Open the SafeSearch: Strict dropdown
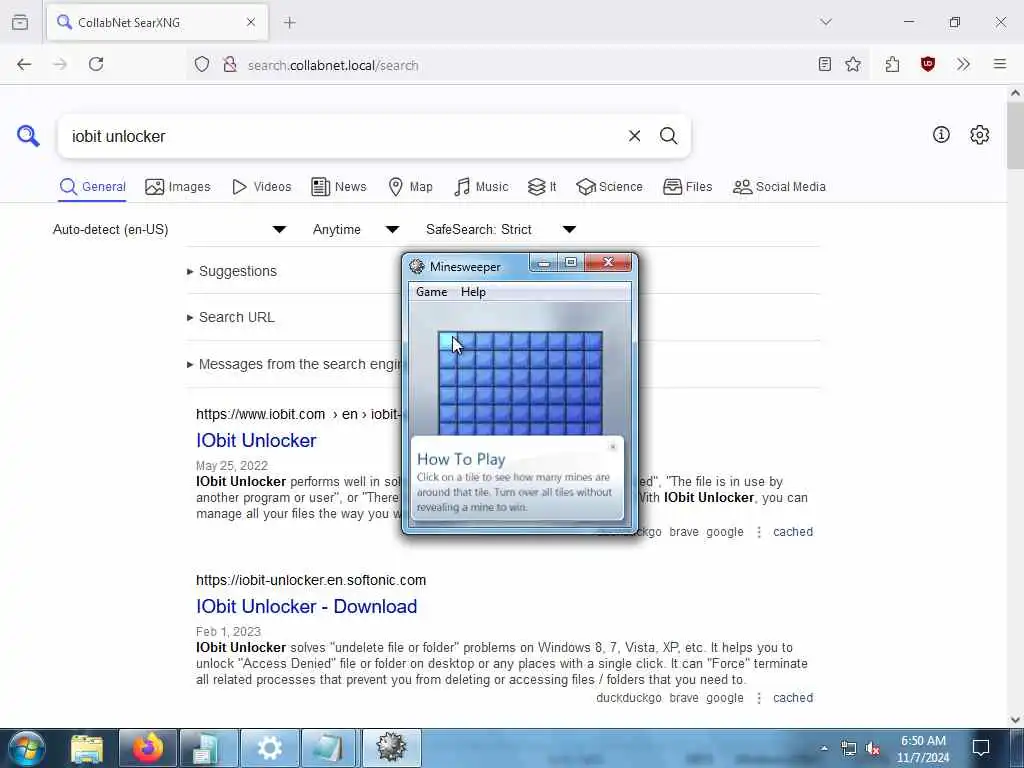The height and width of the screenshot is (768, 1024). click(x=501, y=229)
